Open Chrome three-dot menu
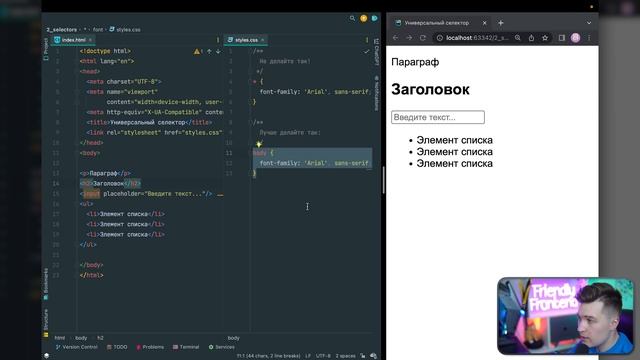The image size is (640, 360). (x=589, y=38)
